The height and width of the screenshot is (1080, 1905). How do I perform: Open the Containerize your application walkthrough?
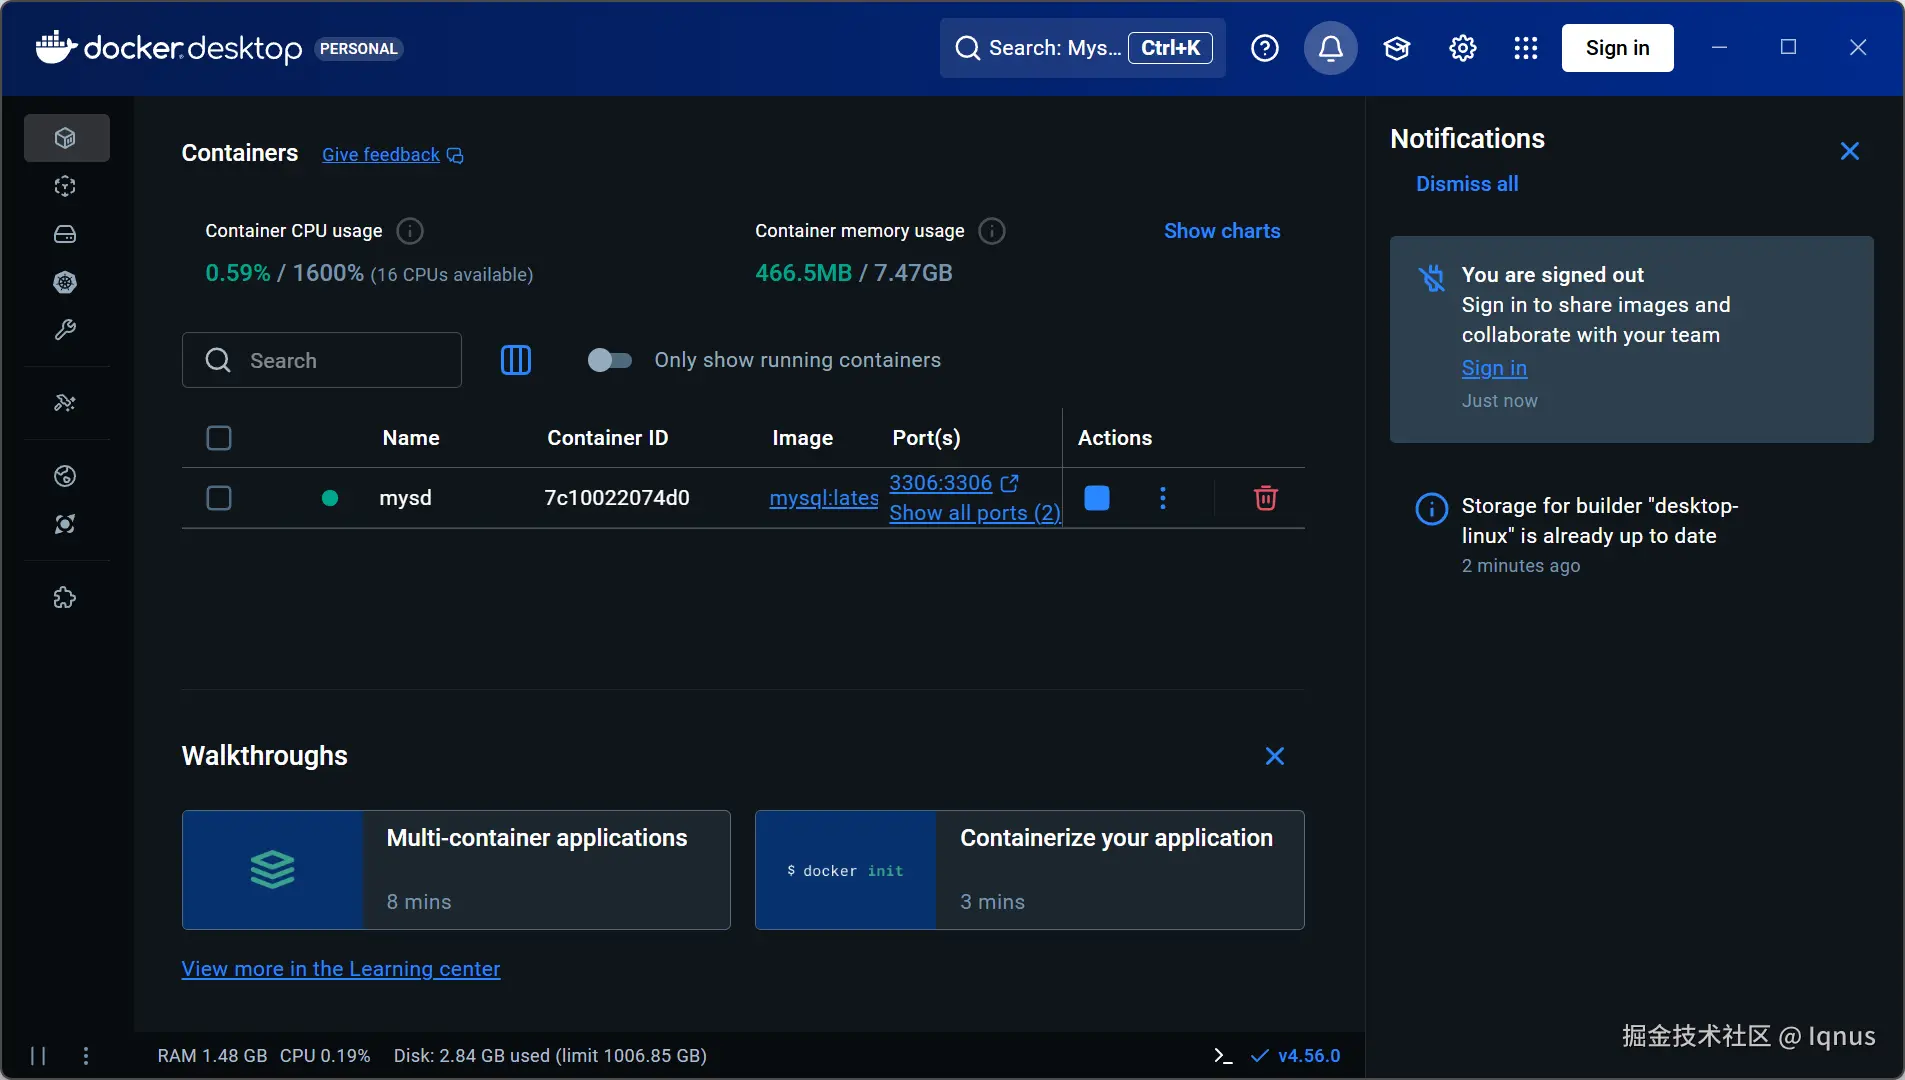pos(1030,870)
